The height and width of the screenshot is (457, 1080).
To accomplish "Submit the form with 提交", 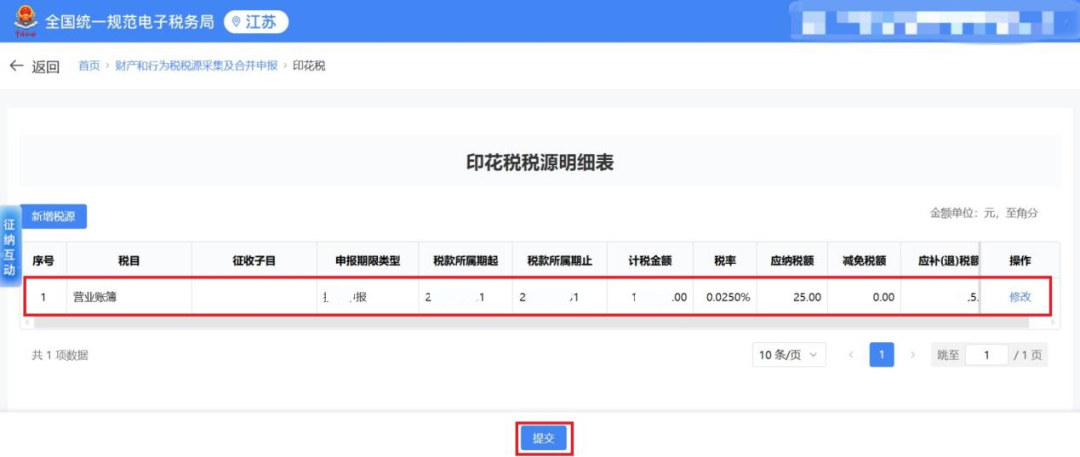I will click(544, 438).
